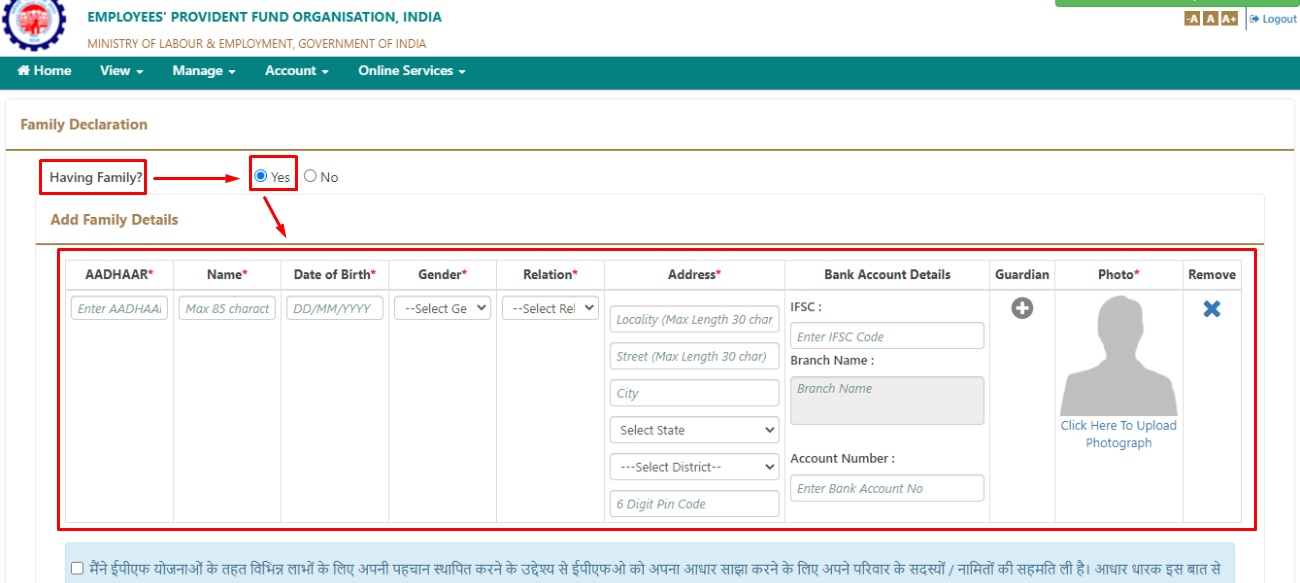Select Yes for Having Family

(261, 176)
